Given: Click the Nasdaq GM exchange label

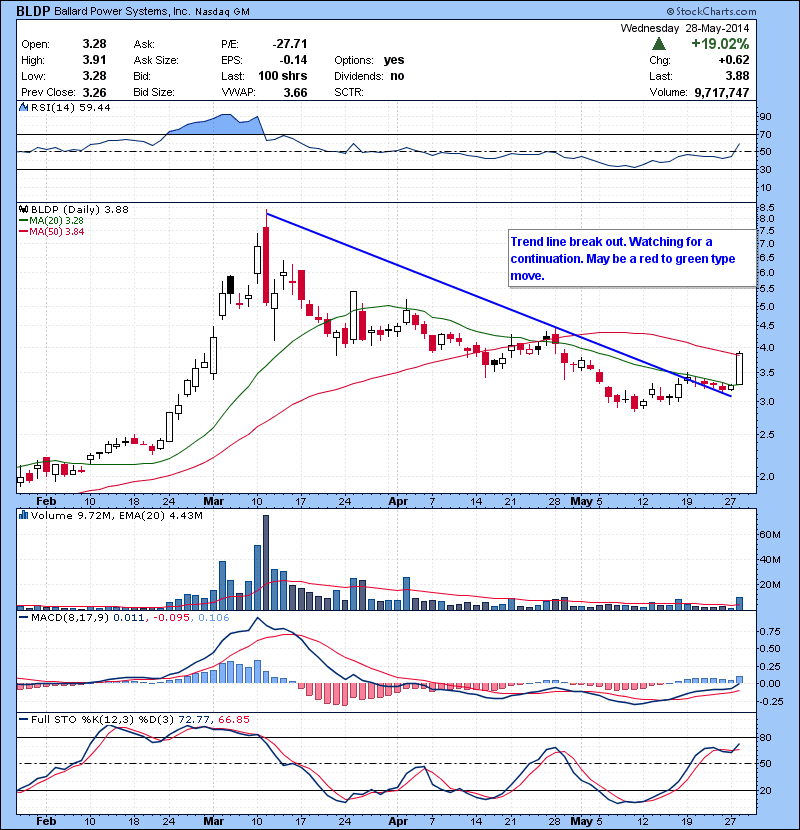Looking at the screenshot, I should [222, 12].
